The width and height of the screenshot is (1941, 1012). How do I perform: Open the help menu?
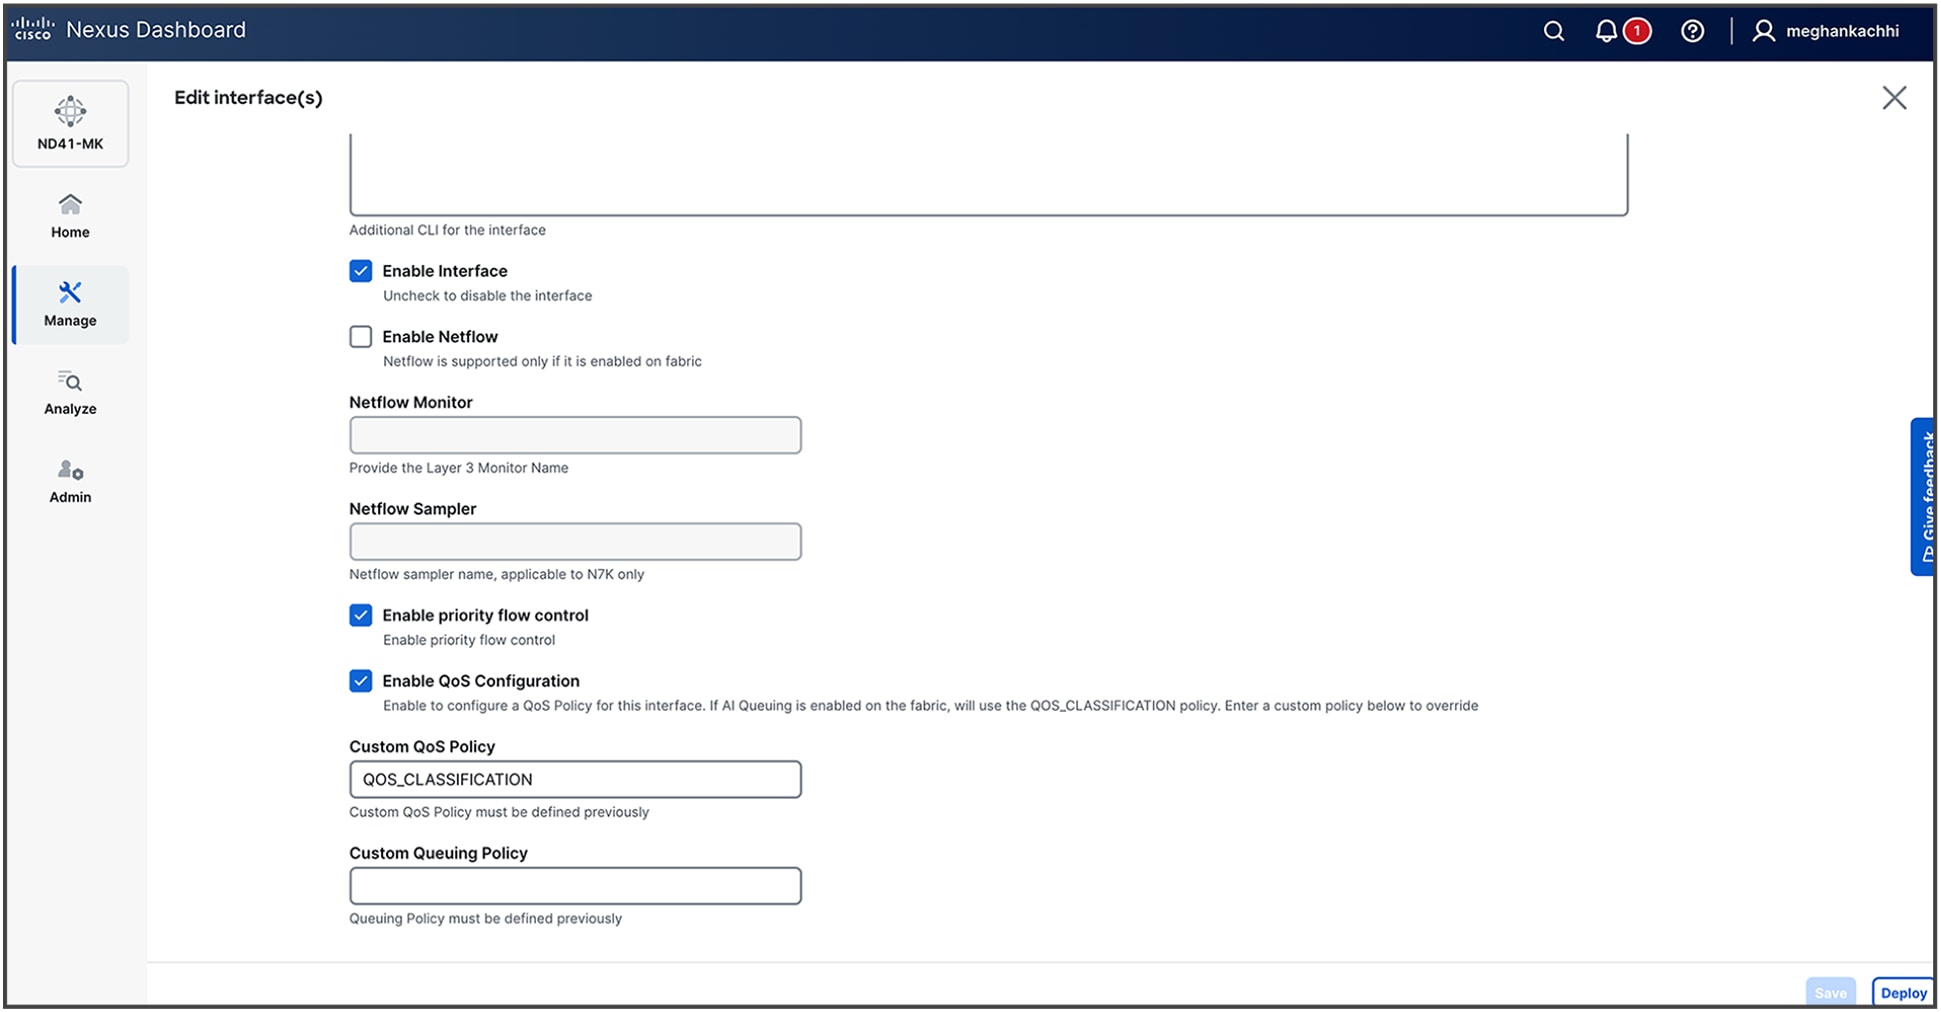tap(1694, 31)
